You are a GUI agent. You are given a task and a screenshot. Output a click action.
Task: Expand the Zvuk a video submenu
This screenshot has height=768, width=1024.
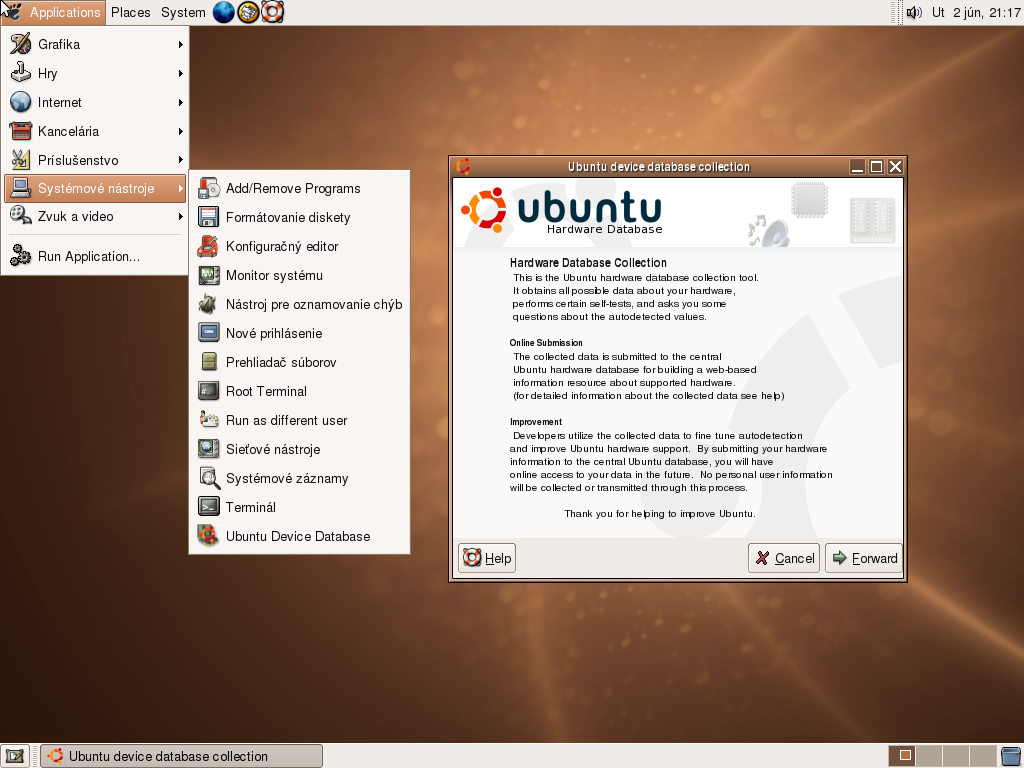(96, 217)
